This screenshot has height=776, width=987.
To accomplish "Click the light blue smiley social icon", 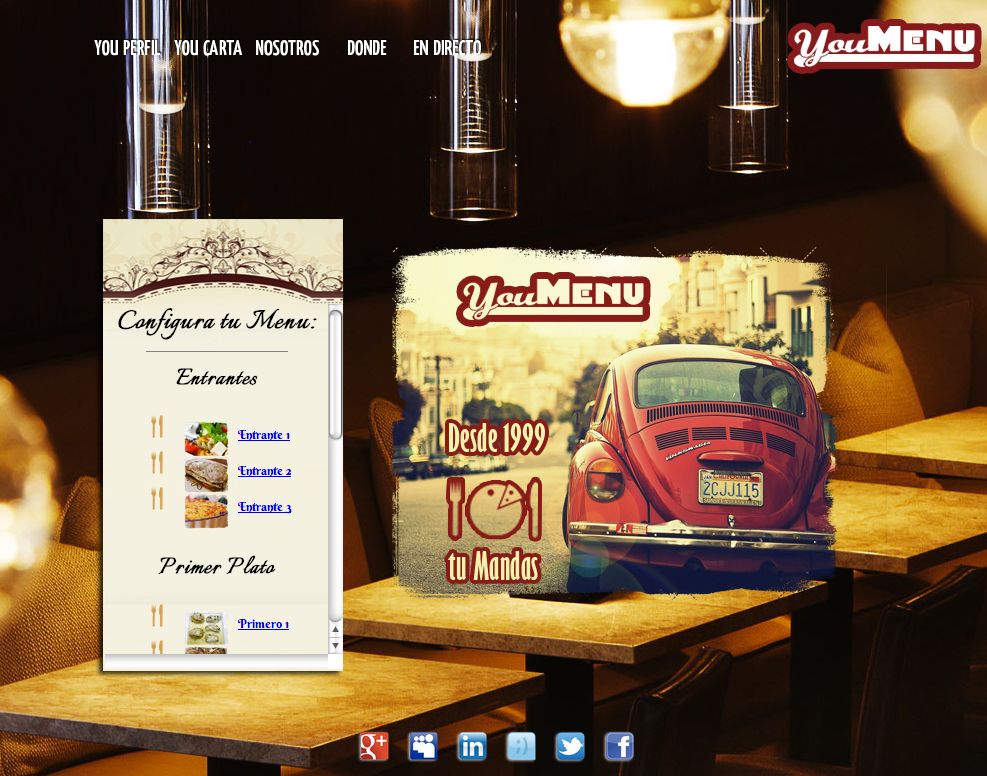I will (x=521, y=746).
